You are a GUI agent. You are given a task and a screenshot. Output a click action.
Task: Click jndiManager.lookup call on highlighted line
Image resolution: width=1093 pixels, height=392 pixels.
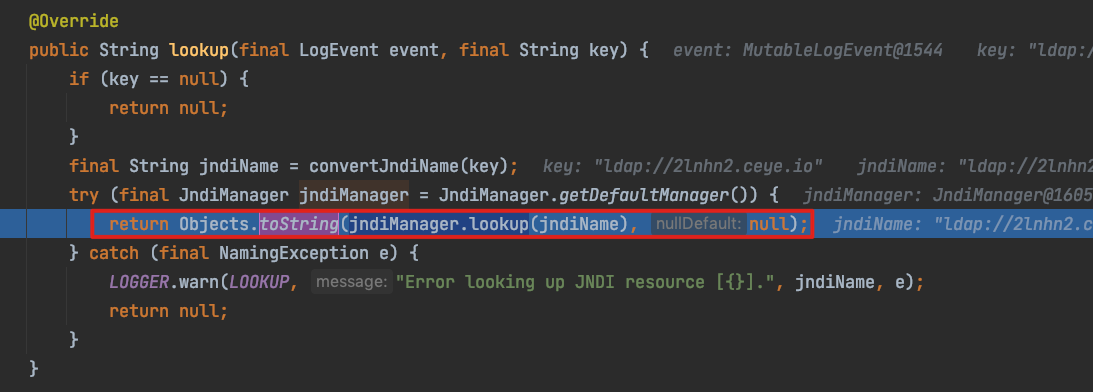(x=438, y=224)
